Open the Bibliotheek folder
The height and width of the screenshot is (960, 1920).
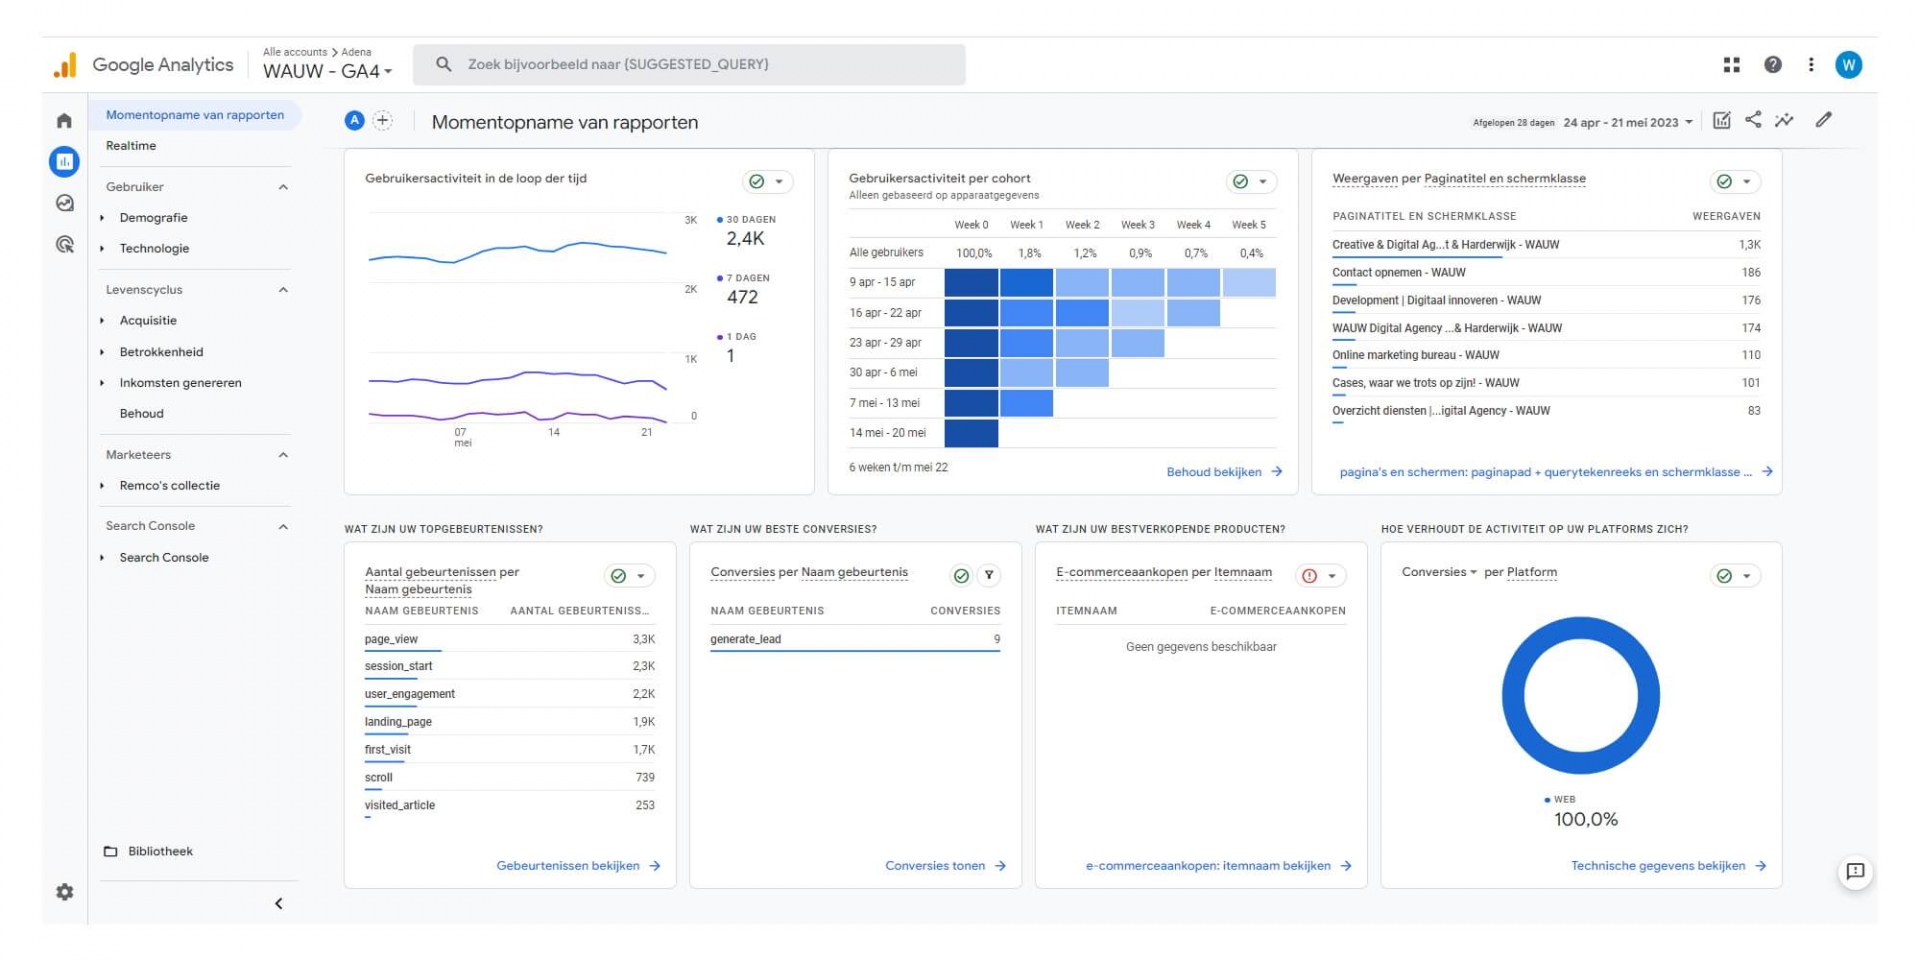point(149,852)
